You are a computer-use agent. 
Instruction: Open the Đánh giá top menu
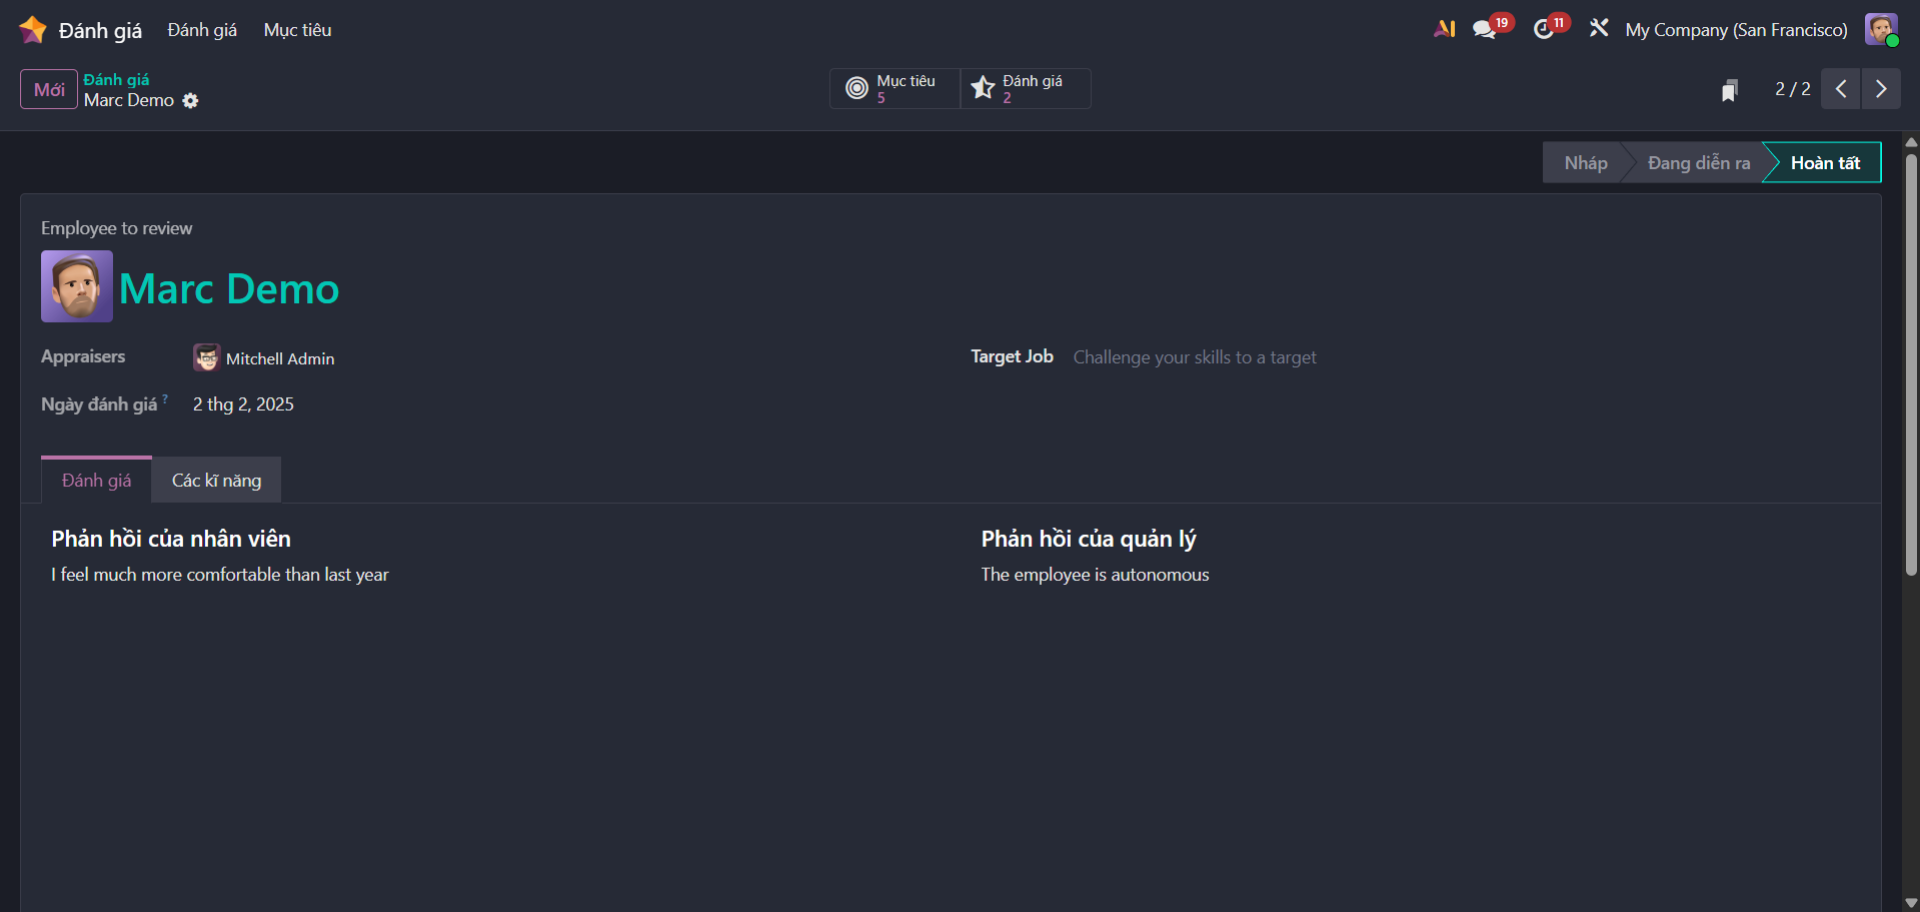[x=202, y=30]
